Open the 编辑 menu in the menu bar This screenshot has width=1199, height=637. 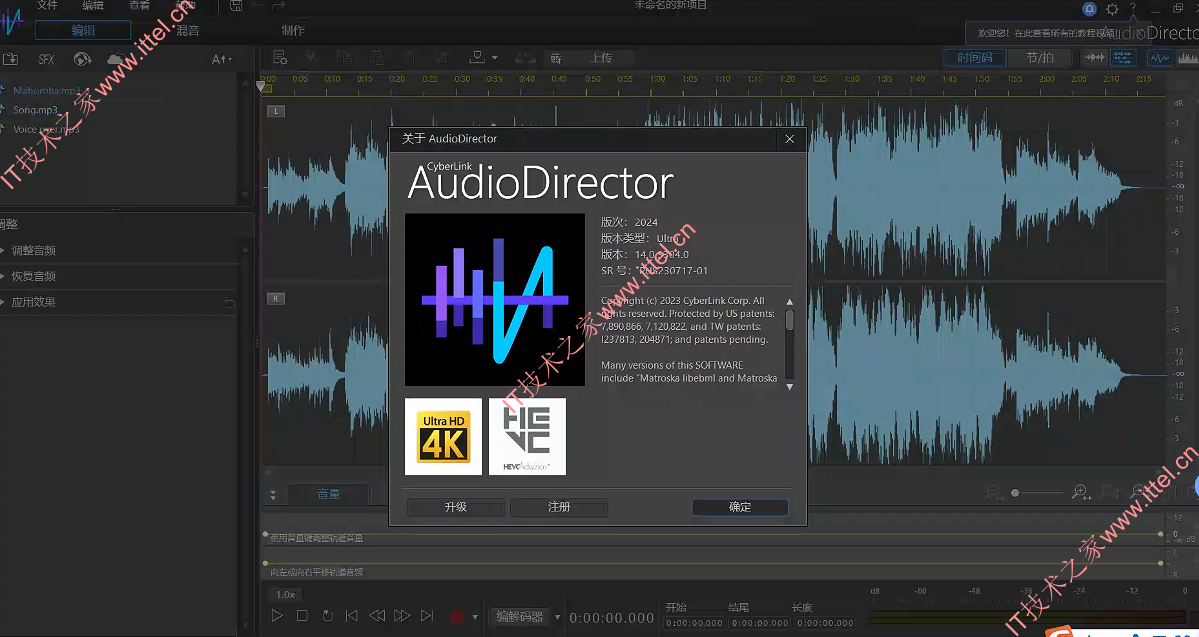(93, 5)
